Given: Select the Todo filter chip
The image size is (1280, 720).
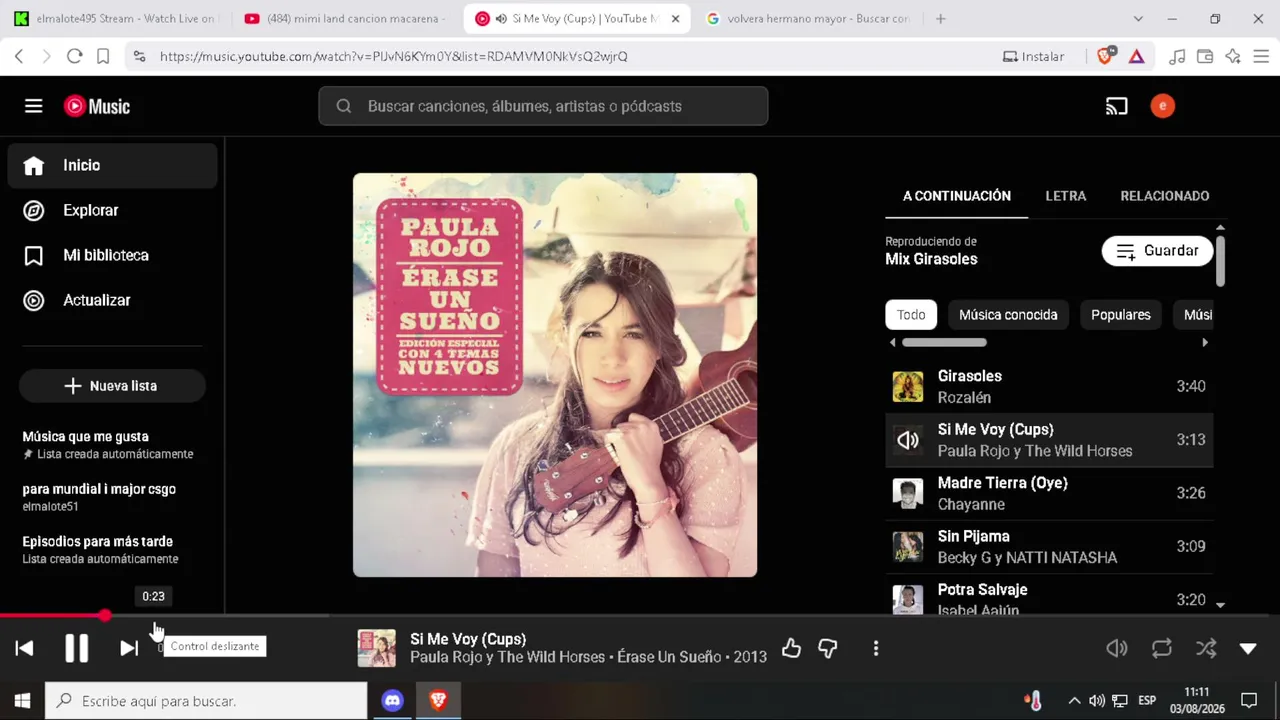Looking at the screenshot, I should coord(911,315).
